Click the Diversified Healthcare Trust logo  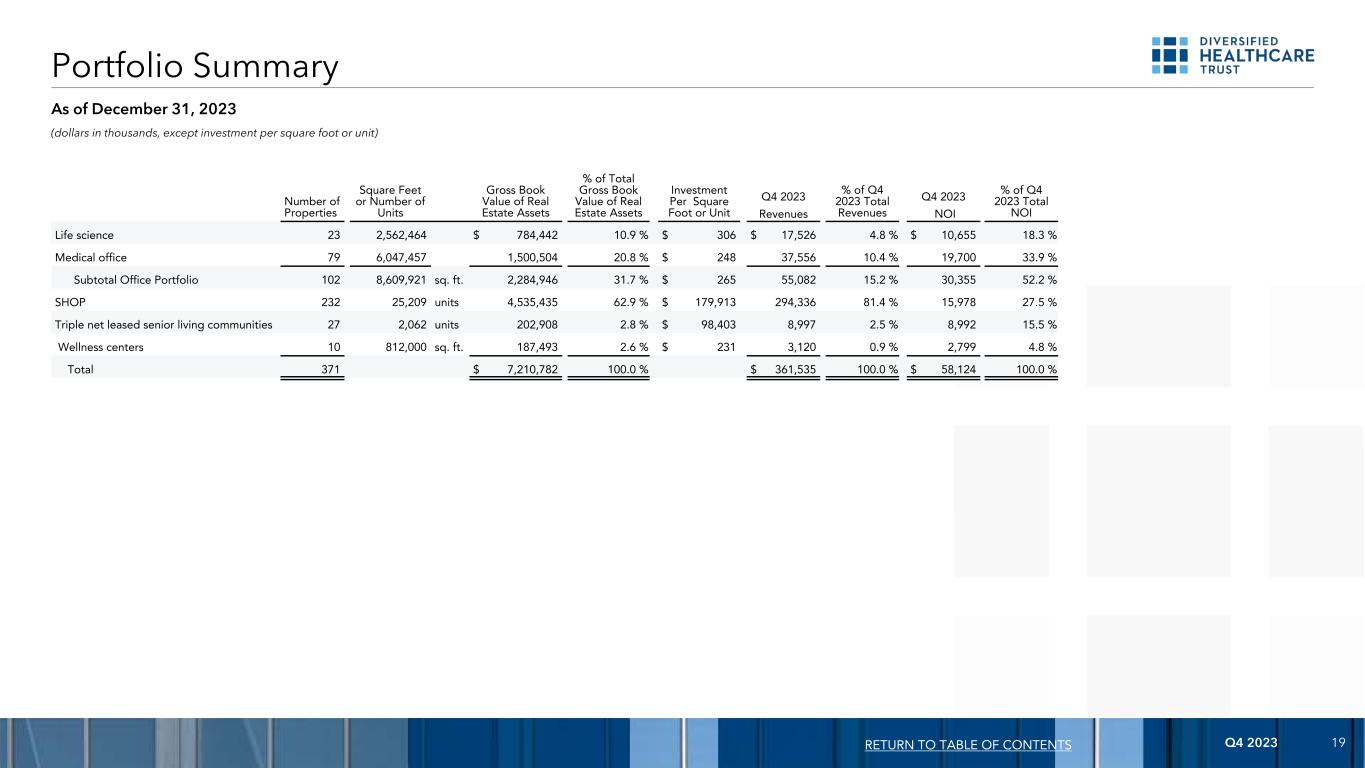(1232, 55)
